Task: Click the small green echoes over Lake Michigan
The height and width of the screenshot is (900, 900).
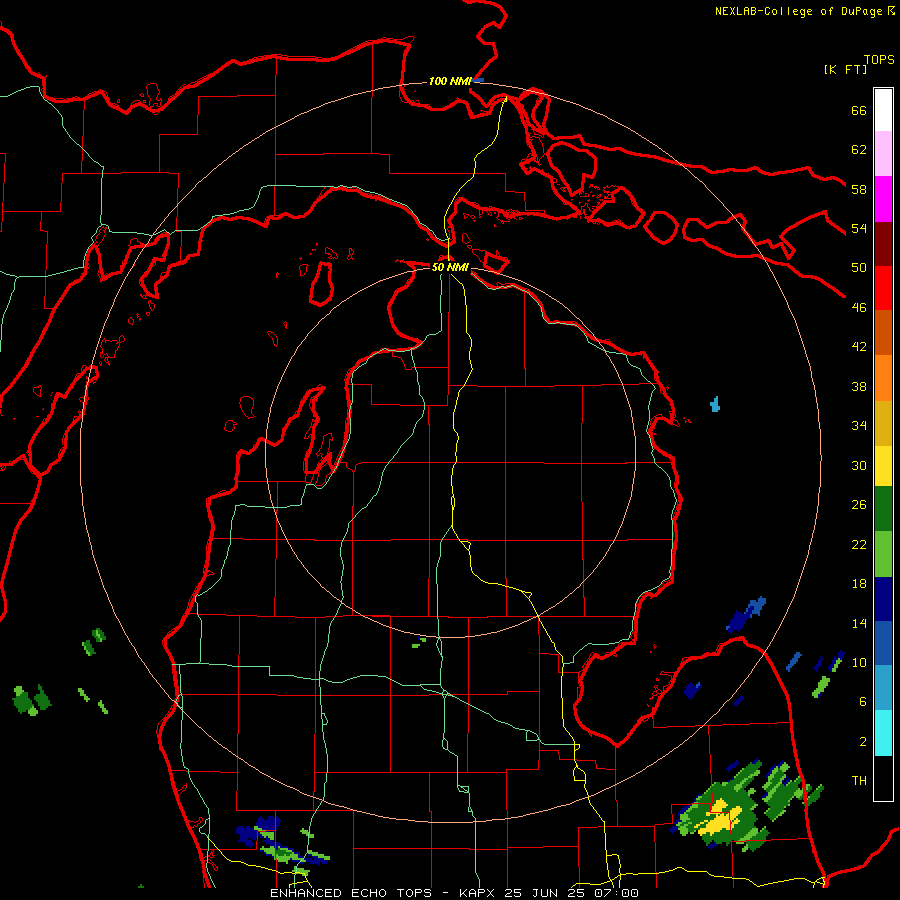Action: [94, 642]
